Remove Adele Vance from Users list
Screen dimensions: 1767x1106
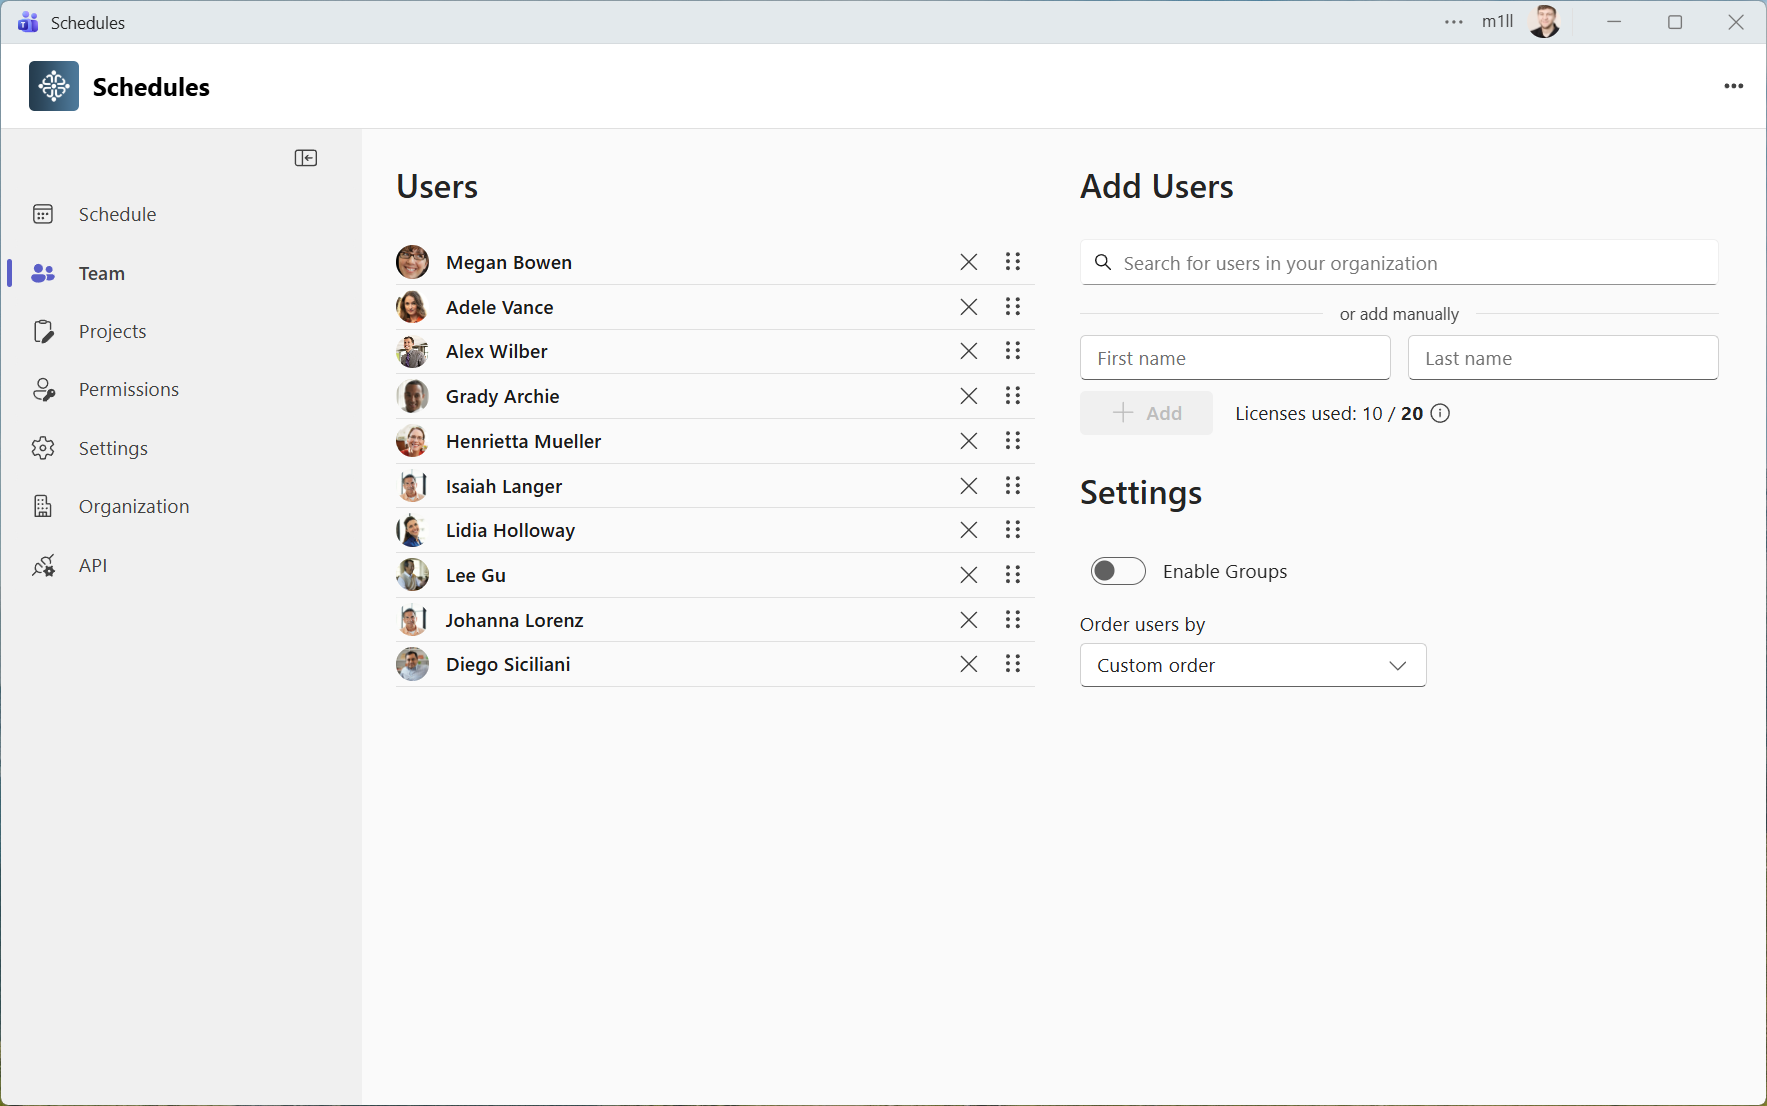tap(968, 307)
